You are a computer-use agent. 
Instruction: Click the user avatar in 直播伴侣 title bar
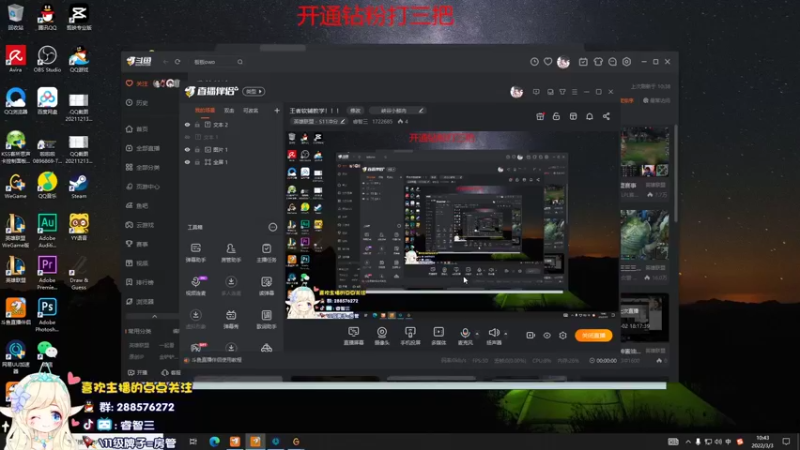click(516, 92)
